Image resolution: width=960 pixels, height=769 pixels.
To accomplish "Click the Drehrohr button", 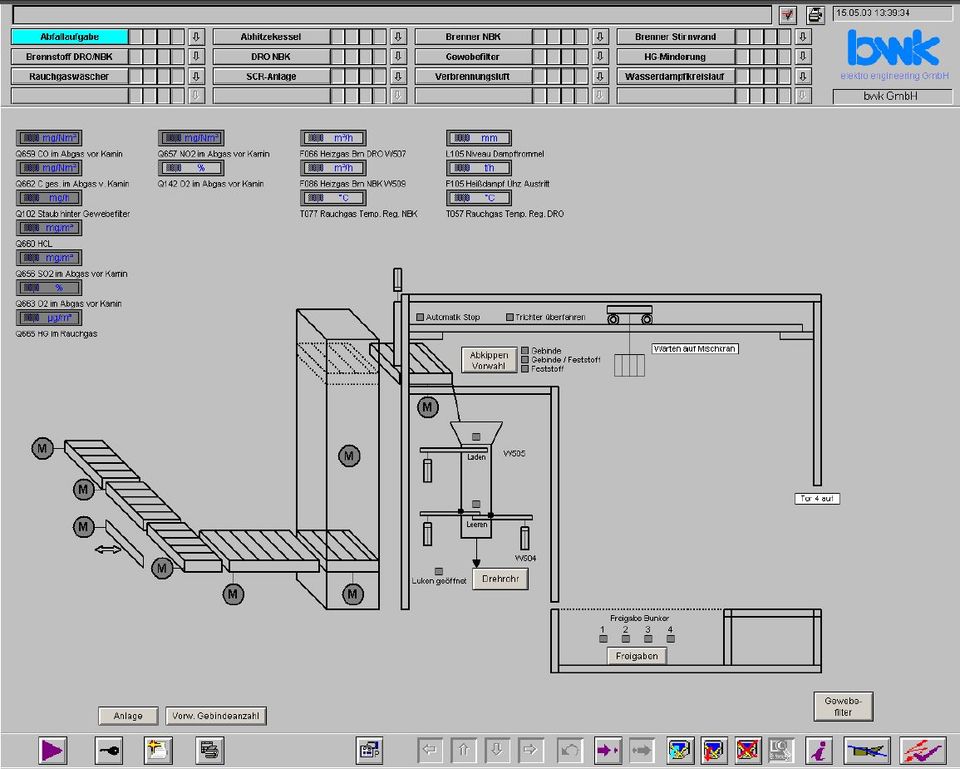I will (x=499, y=579).
